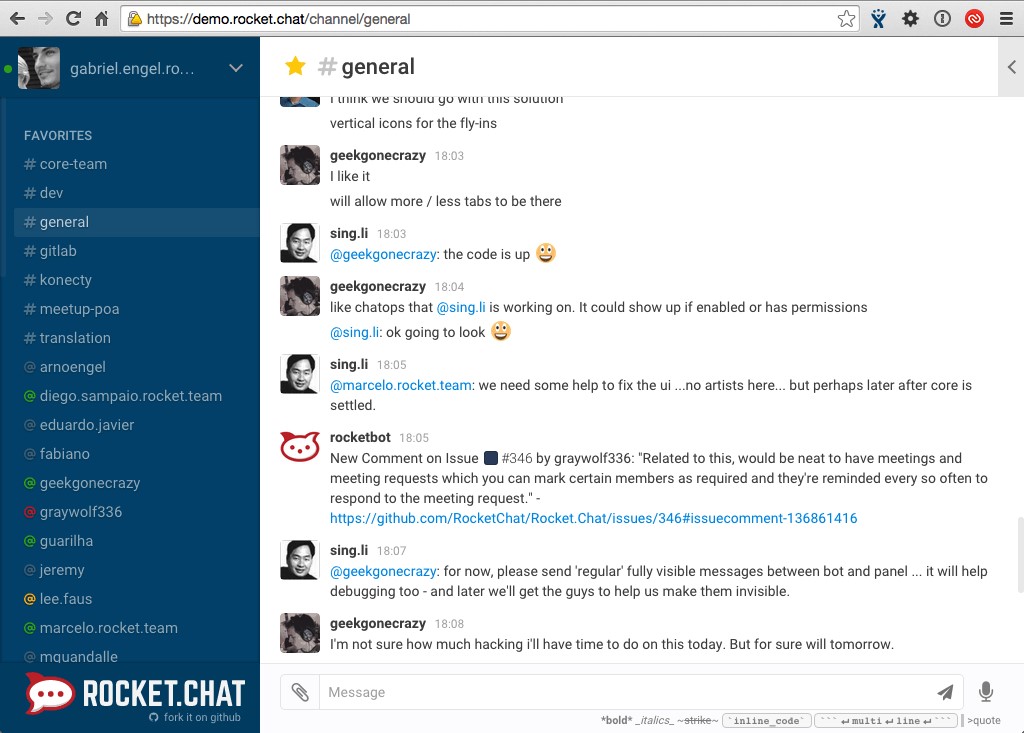This screenshot has width=1024, height=733.
Task: Unfavorite general with the yellow star
Action: [295, 66]
